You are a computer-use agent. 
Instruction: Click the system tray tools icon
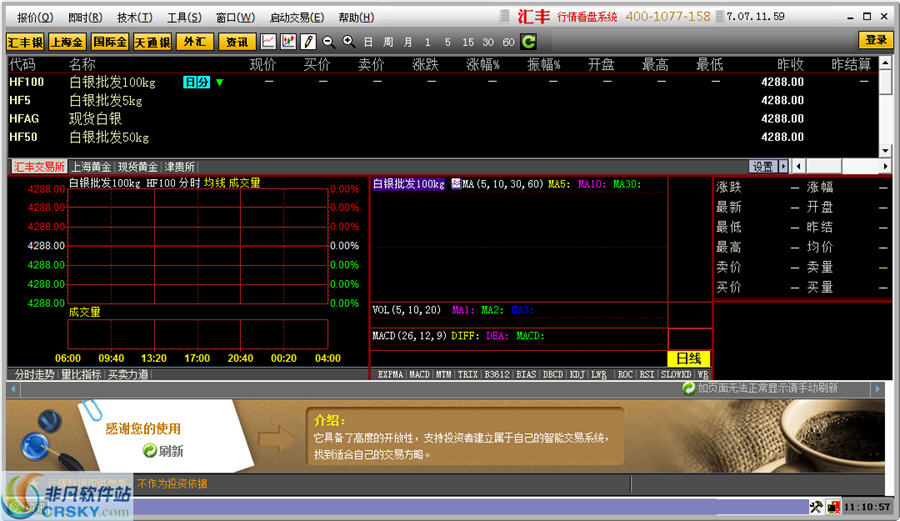816,507
